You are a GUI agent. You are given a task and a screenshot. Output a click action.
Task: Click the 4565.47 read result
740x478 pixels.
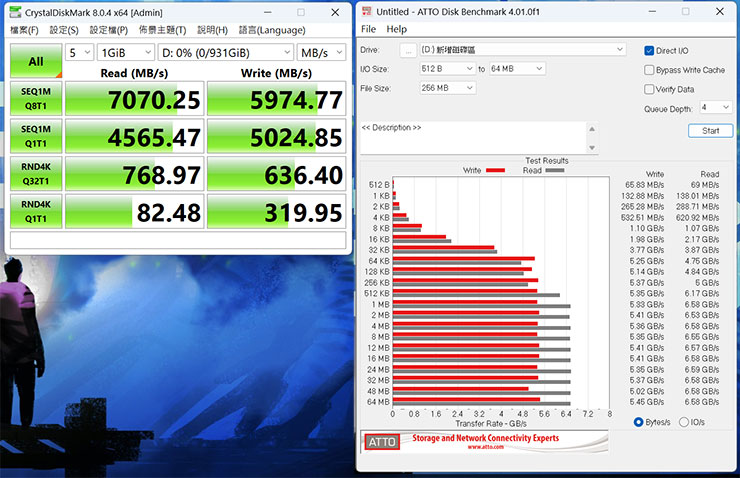click(135, 136)
